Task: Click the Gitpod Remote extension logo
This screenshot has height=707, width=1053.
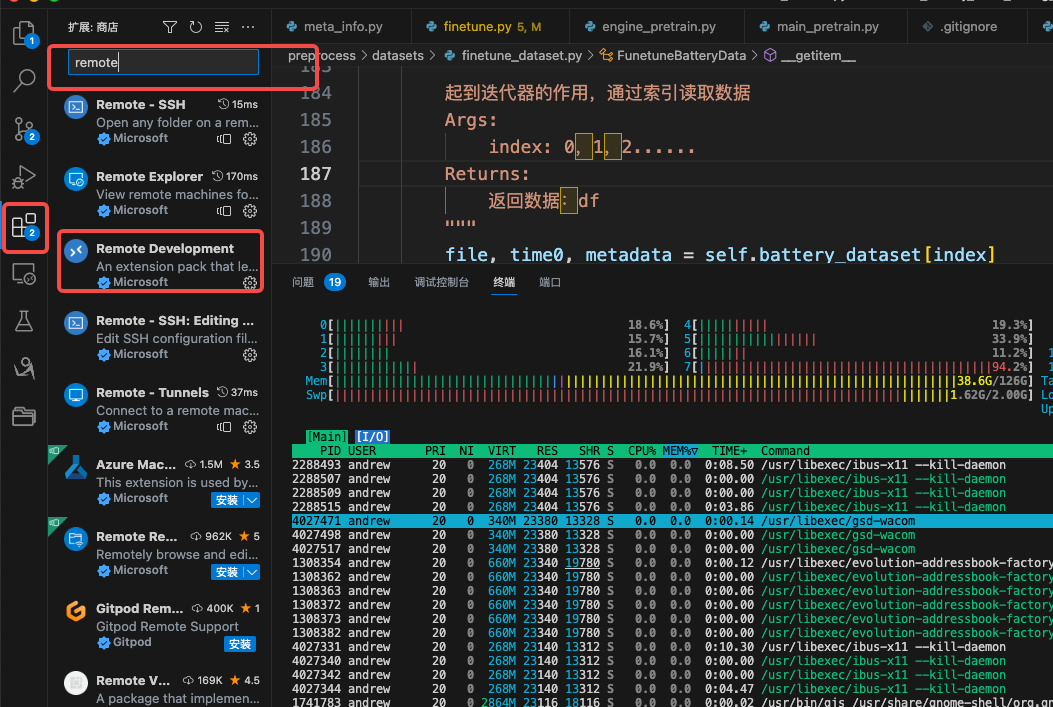Action: tap(76, 611)
